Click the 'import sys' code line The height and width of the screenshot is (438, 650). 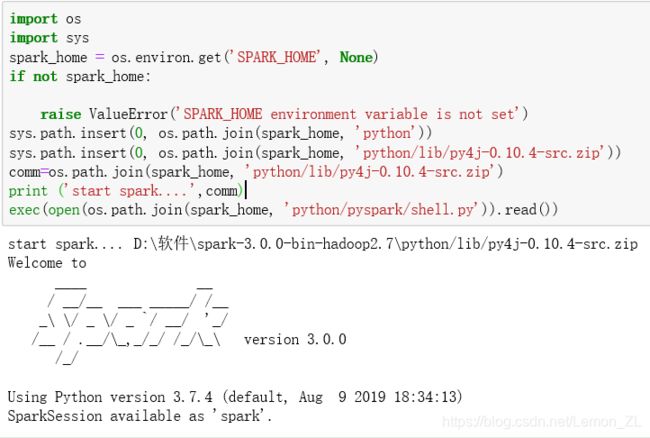49,38
